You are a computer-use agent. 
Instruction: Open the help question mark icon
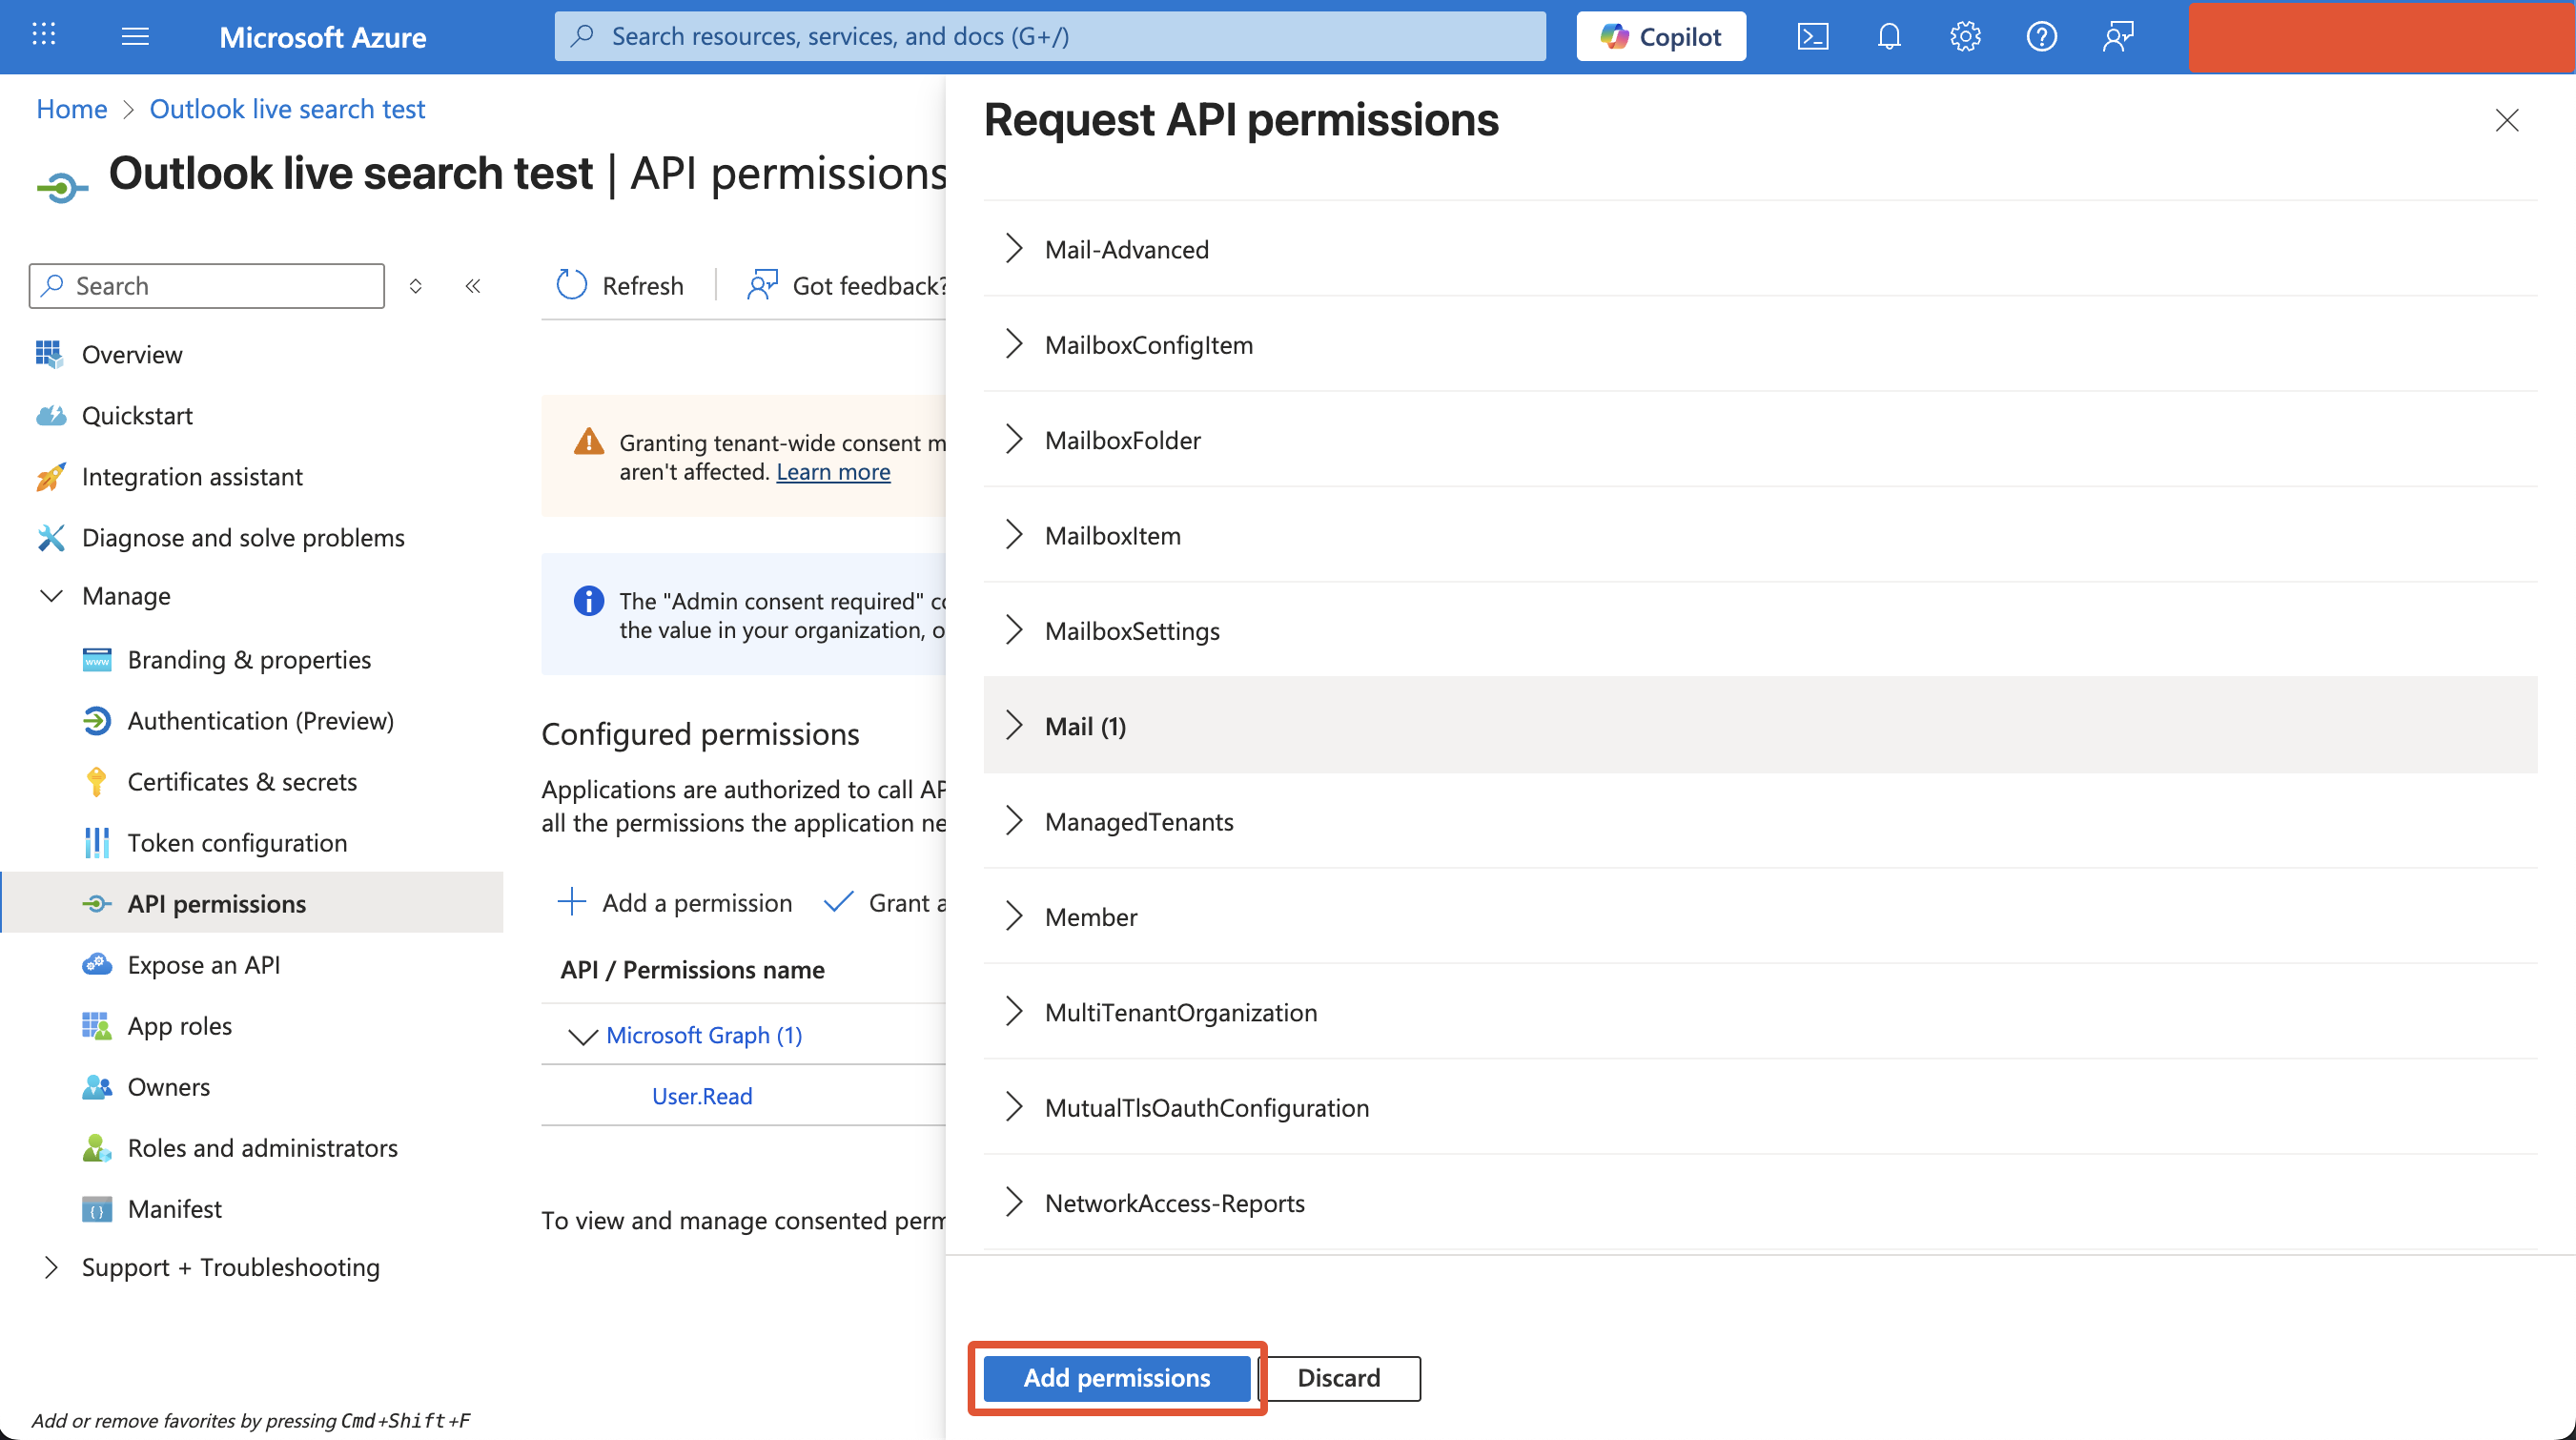pyautogui.click(x=2040, y=37)
